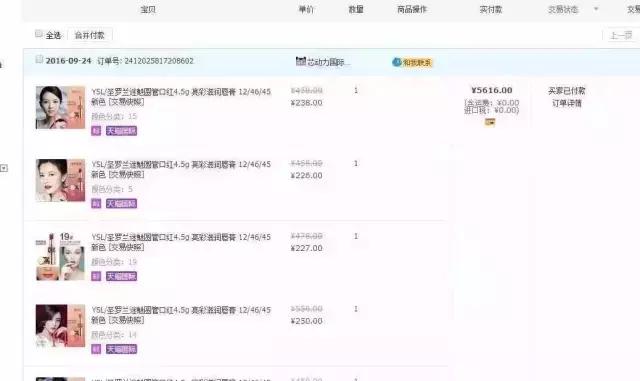Viewport: 640px width, 381px height.
Task: Click small purple badge on color 19 item
Action: click(96, 276)
